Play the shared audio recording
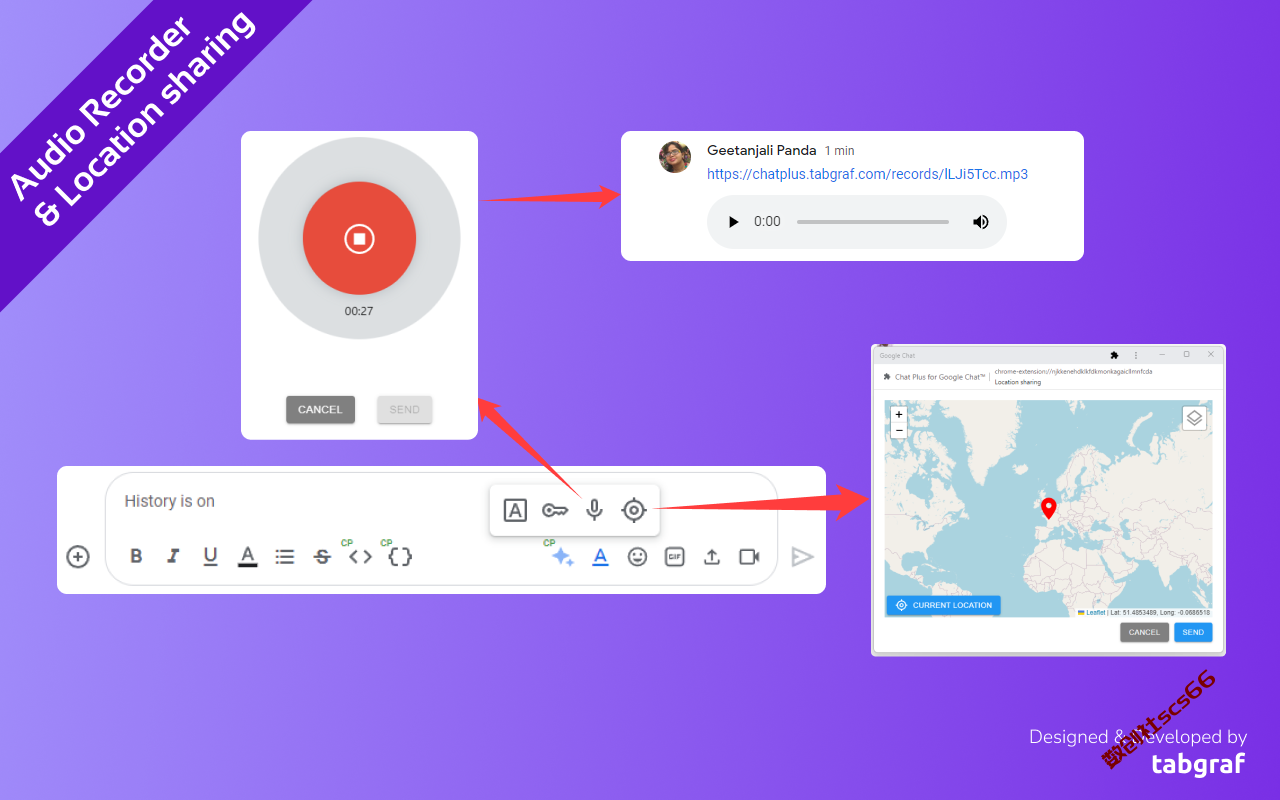This screenshot has width=1280, height=800. click(733, 222)
